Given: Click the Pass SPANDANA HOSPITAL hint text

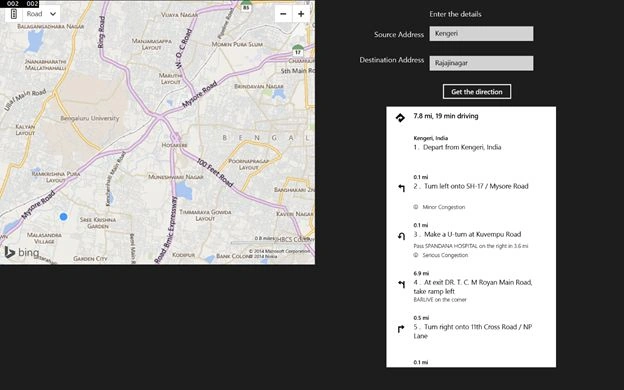Looking at the screenshot, I should pyautogui.click(x=471, y=246).
